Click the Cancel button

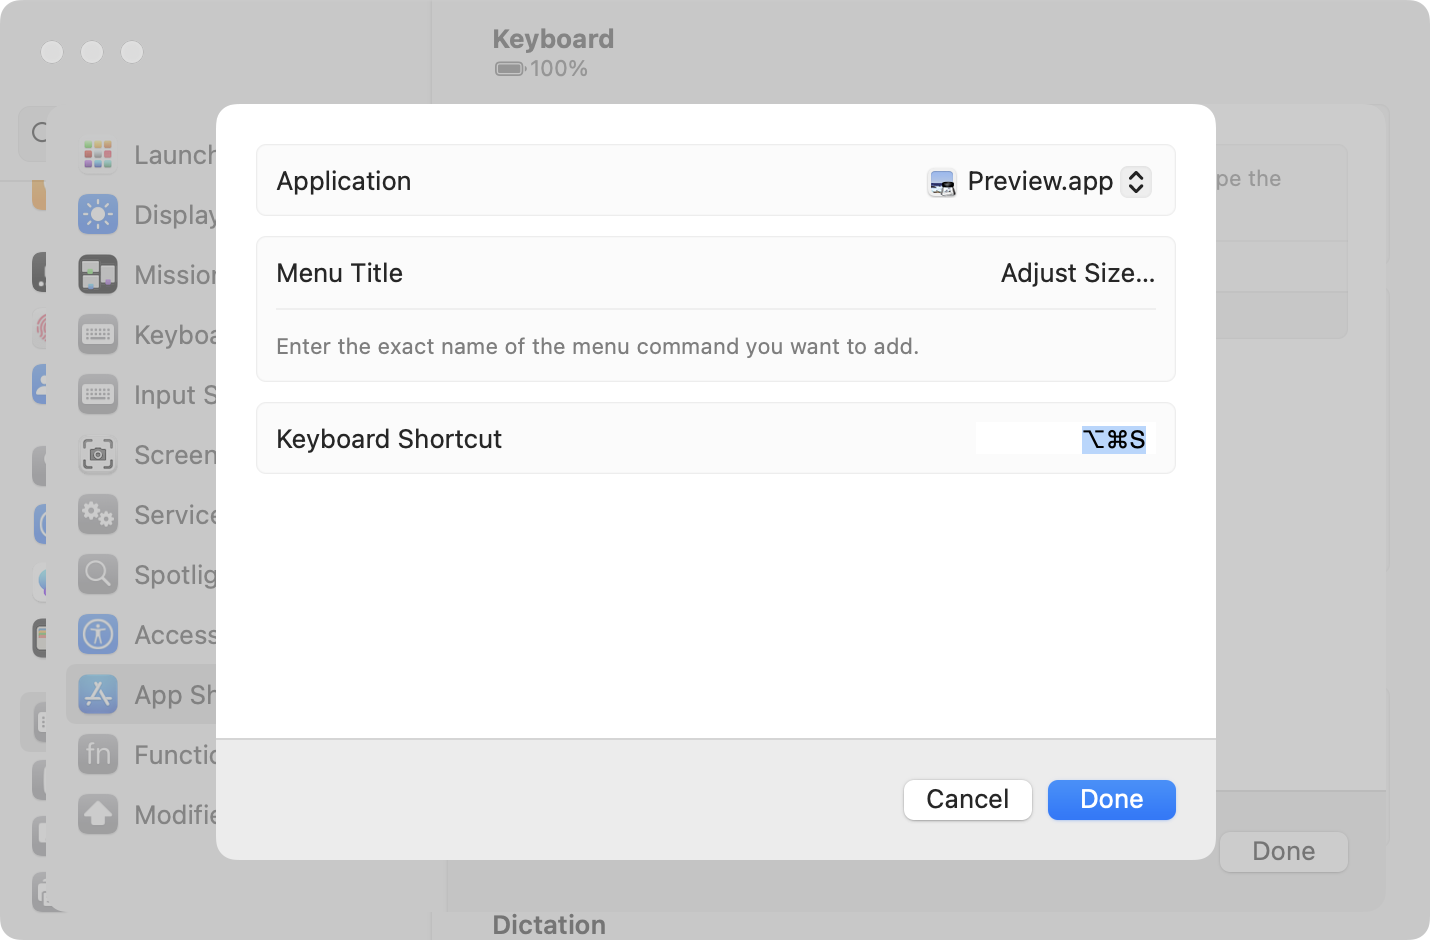(967, 799)
